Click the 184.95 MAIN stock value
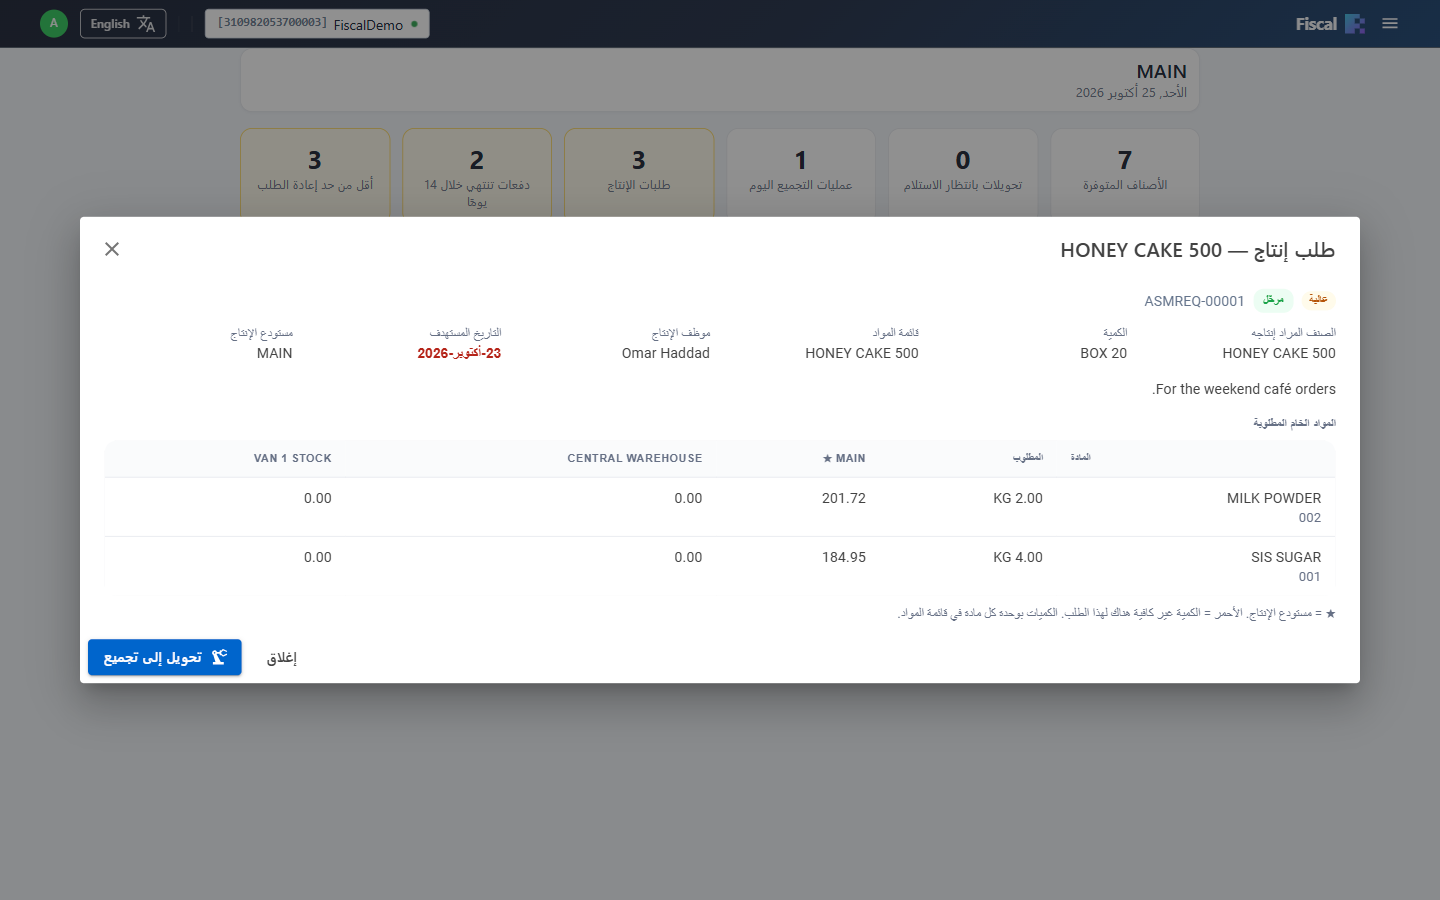1440x900 pixels. (844, 557)
